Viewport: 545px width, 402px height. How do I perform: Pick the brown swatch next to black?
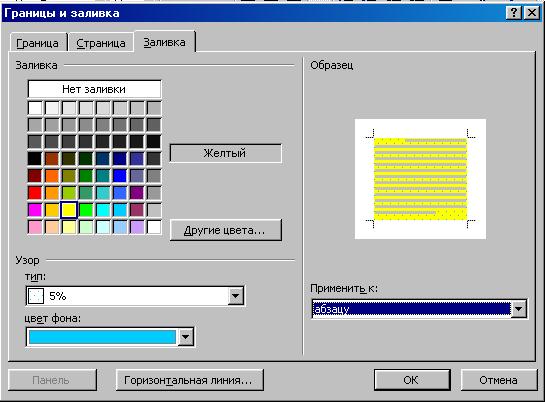point(52,159)
